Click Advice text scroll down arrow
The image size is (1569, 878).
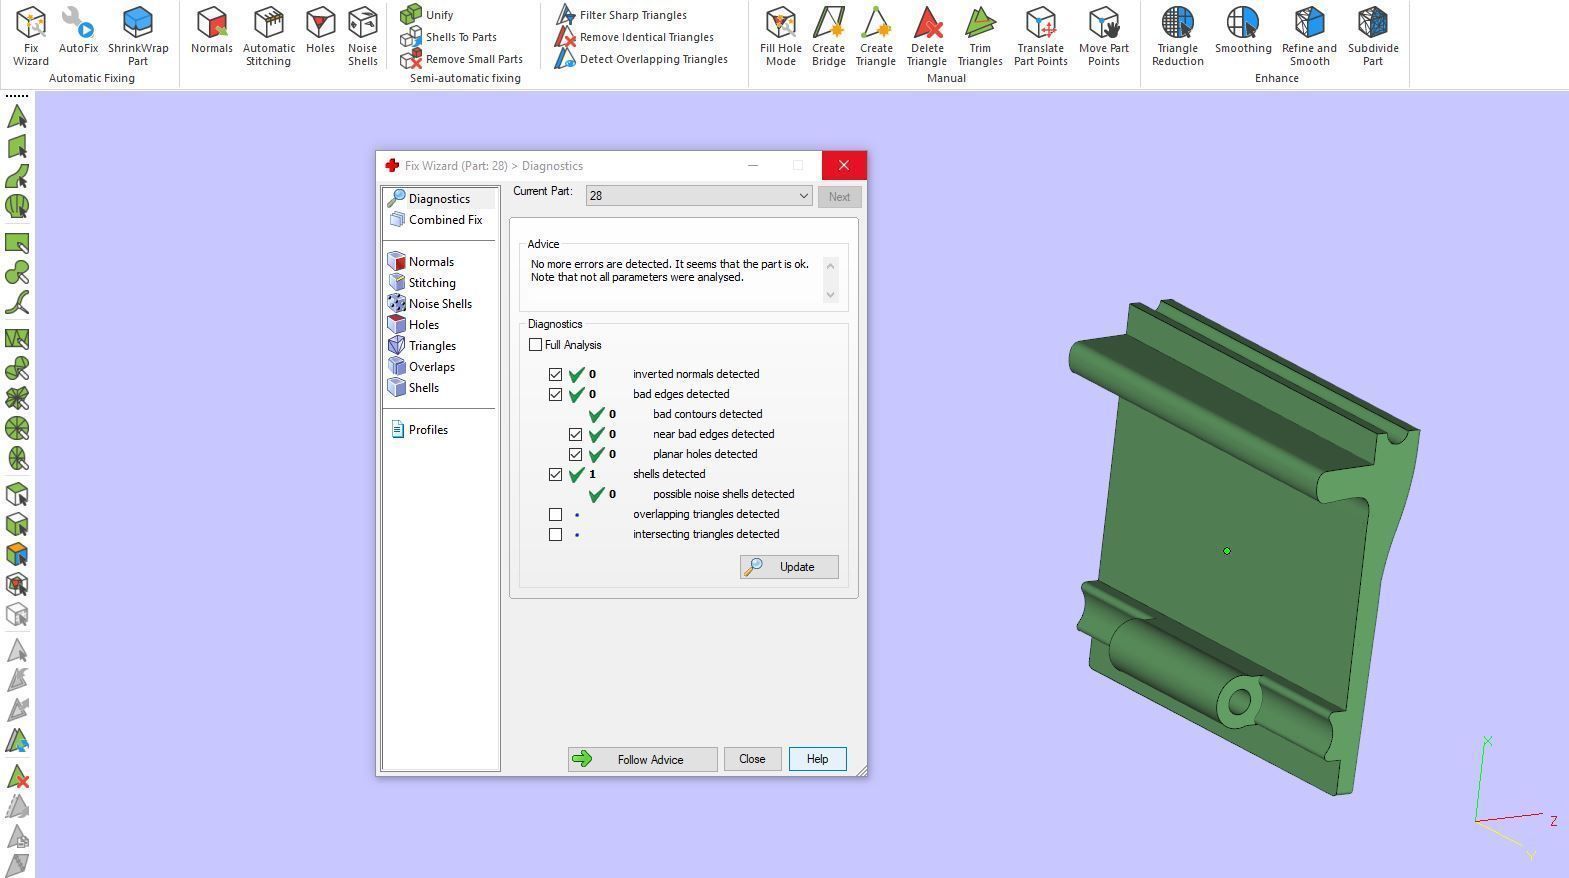coord(830,295)
